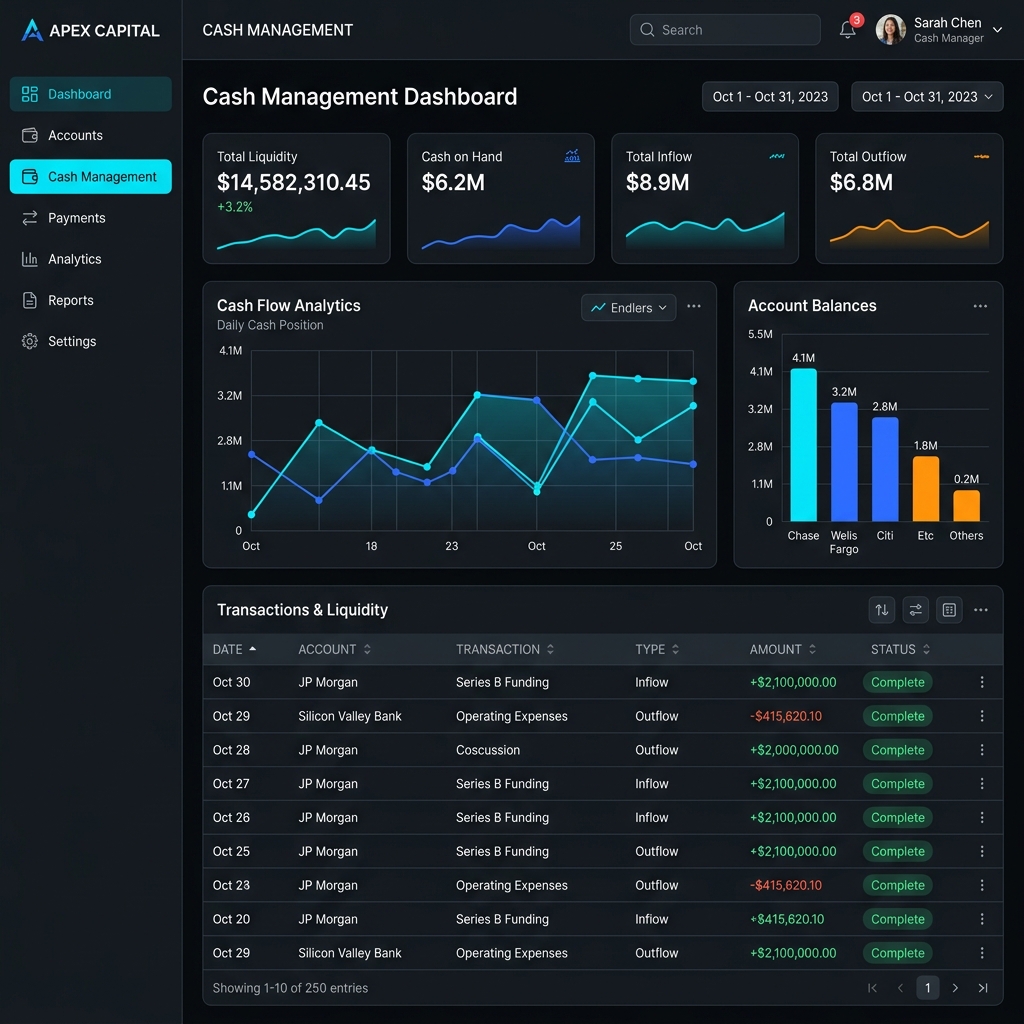The width and height of the screenshot is (1024, 1024).
Task: Open the Reports section
Action: click(x=72, y=300)
